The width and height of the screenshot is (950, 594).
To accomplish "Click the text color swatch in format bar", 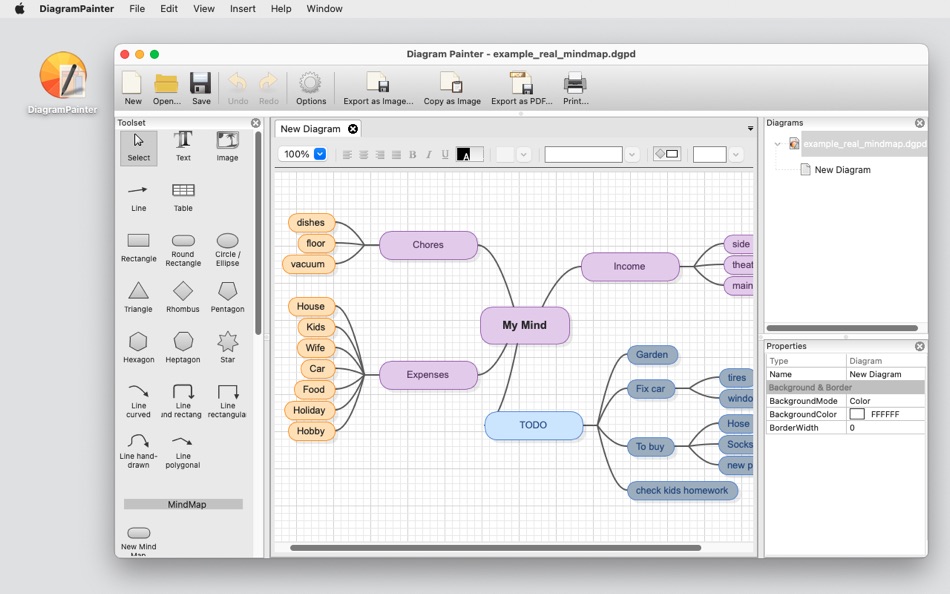I will point(470,155).
